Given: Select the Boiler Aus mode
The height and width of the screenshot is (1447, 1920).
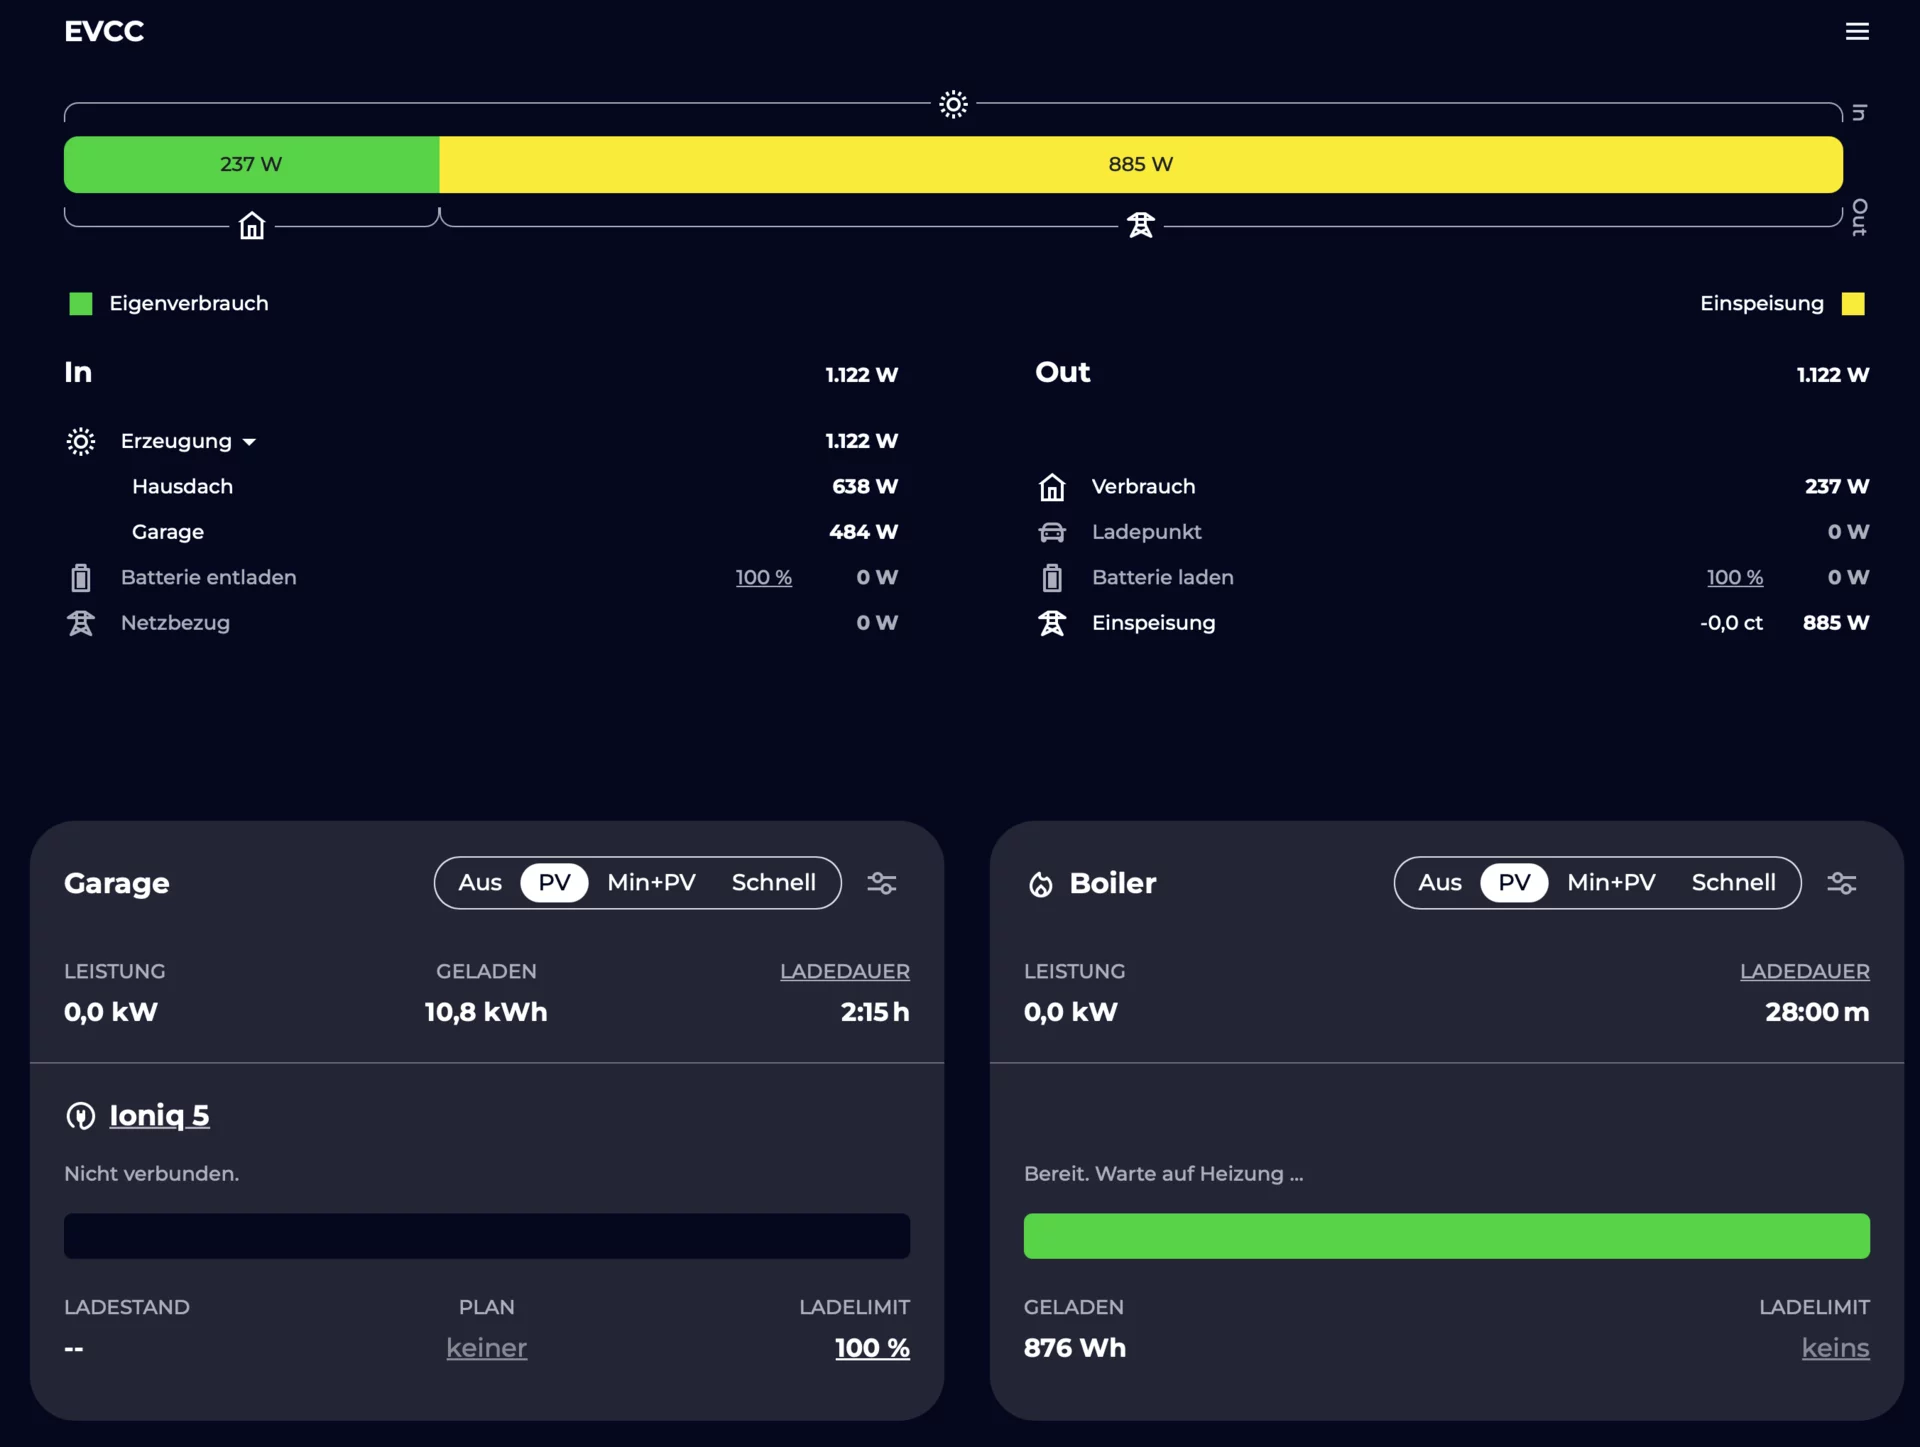Looking at the screenshot, I should pyautogui.click(x=1439, y=883).
